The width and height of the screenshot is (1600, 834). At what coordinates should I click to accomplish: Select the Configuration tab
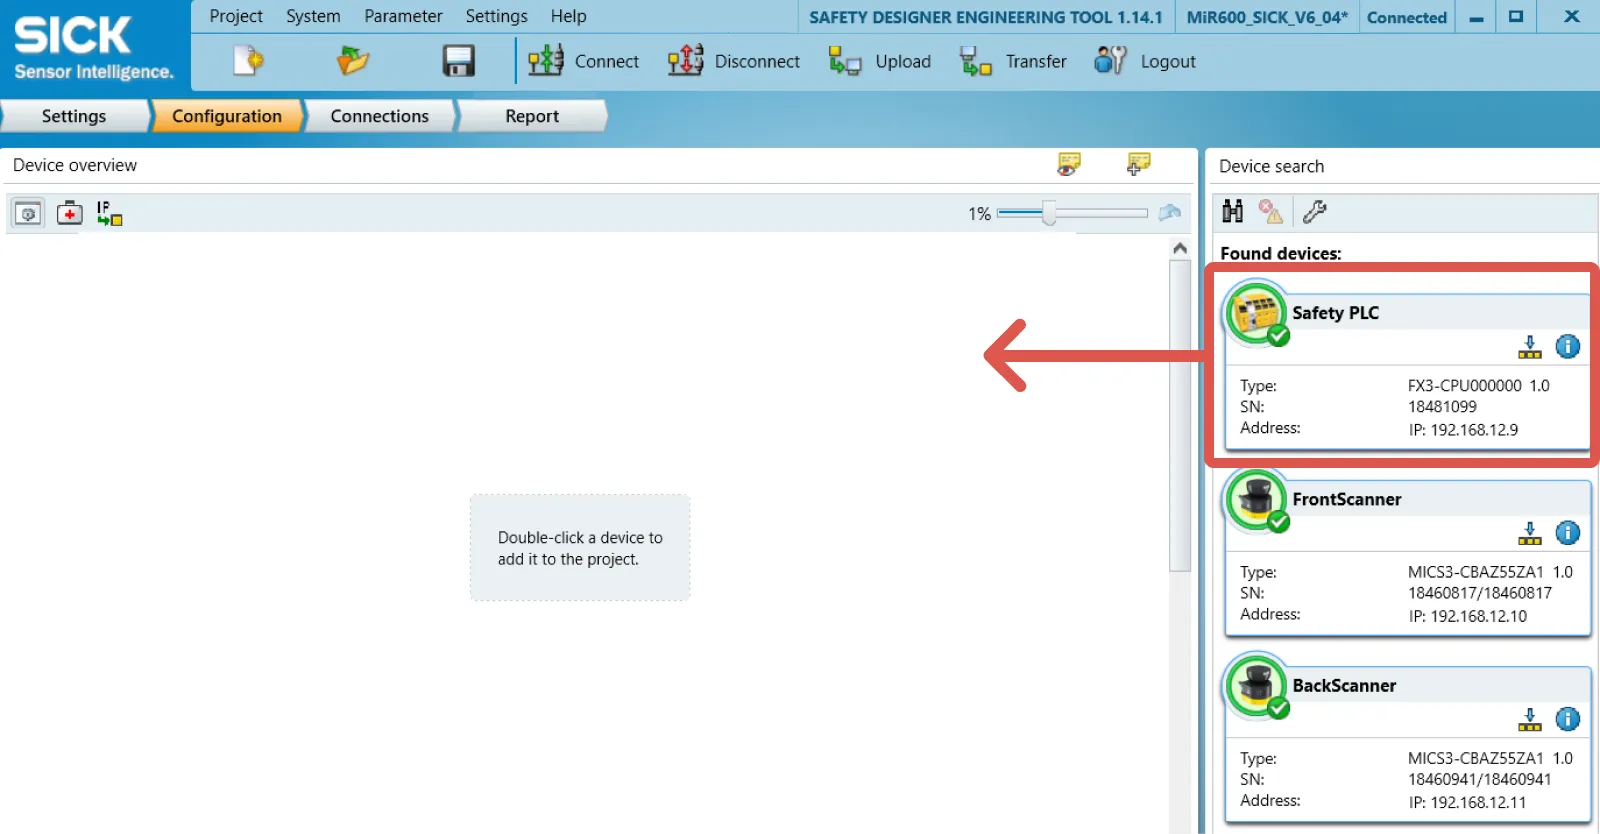[x=227, y=116]
